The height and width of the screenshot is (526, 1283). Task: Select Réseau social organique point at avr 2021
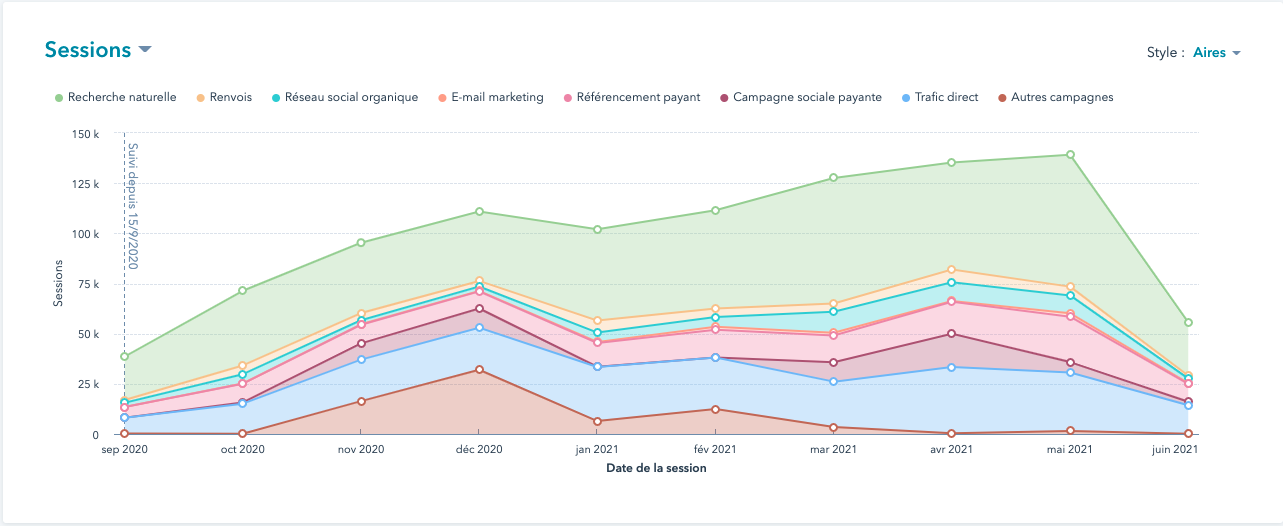pyautogui.click(x=951, y=282)
